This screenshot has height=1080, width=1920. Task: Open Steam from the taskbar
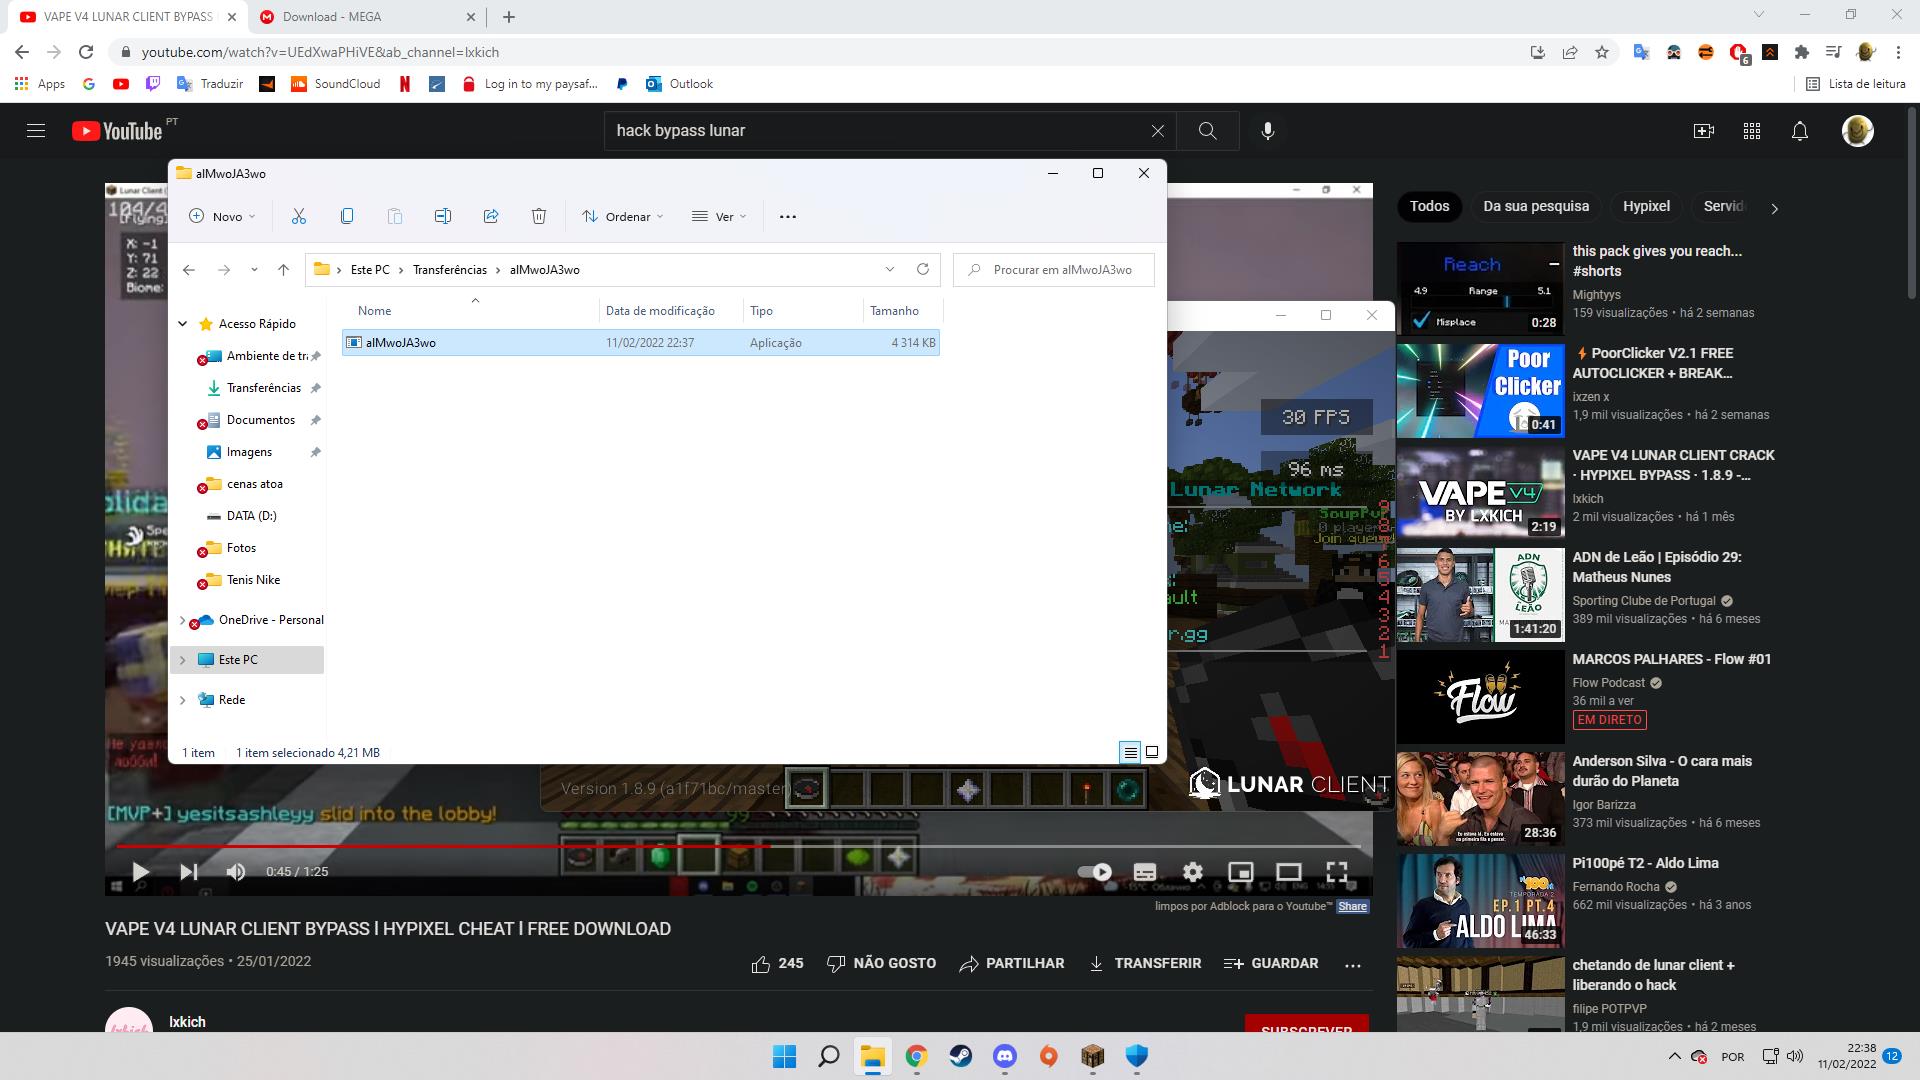pos(961,1056)
